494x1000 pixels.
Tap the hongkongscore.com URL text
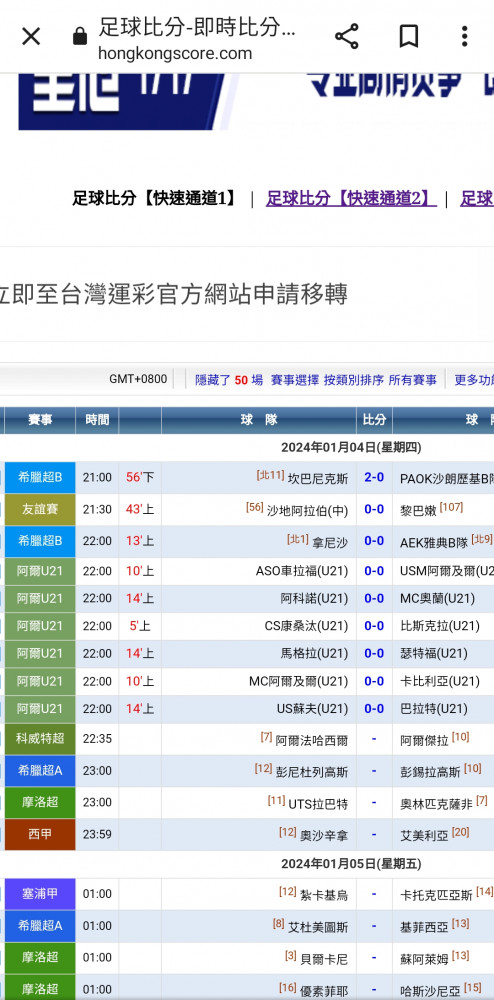(x=175, y=54)
